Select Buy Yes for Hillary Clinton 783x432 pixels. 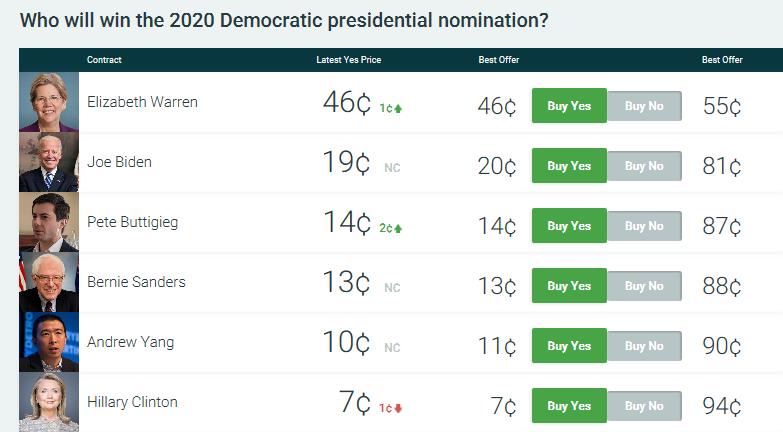tap(569, 406)
